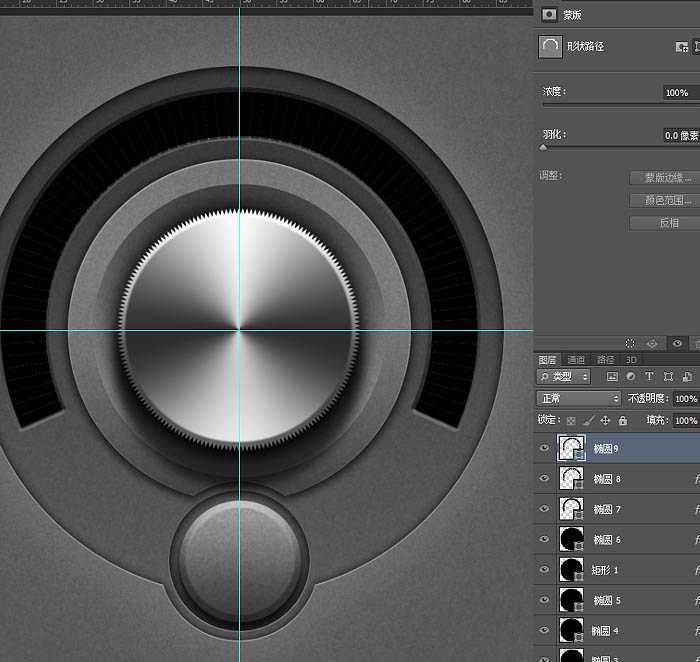Click the lock transparent pixels icon
This screenshot has width=700, height=662.
click(x=571, y=421)
